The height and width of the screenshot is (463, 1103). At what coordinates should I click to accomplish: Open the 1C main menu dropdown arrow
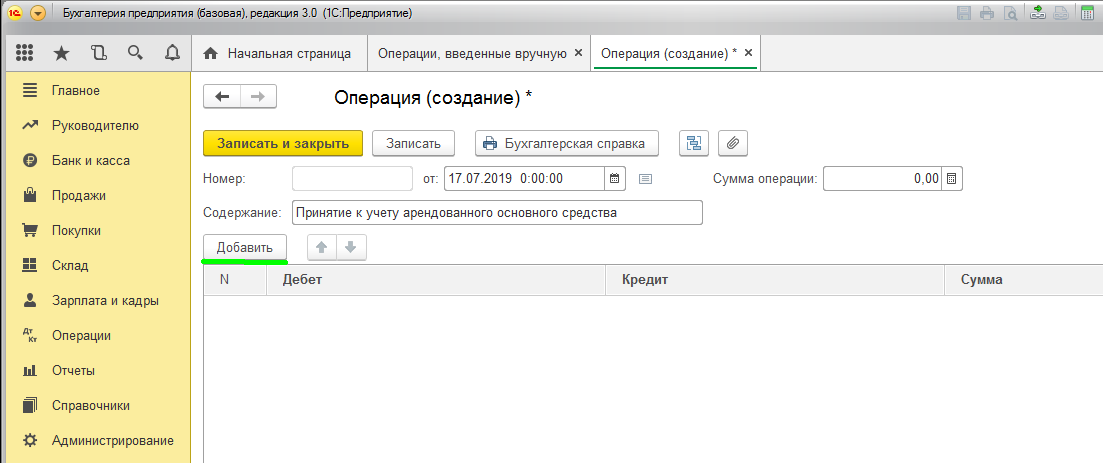(38, 13)
